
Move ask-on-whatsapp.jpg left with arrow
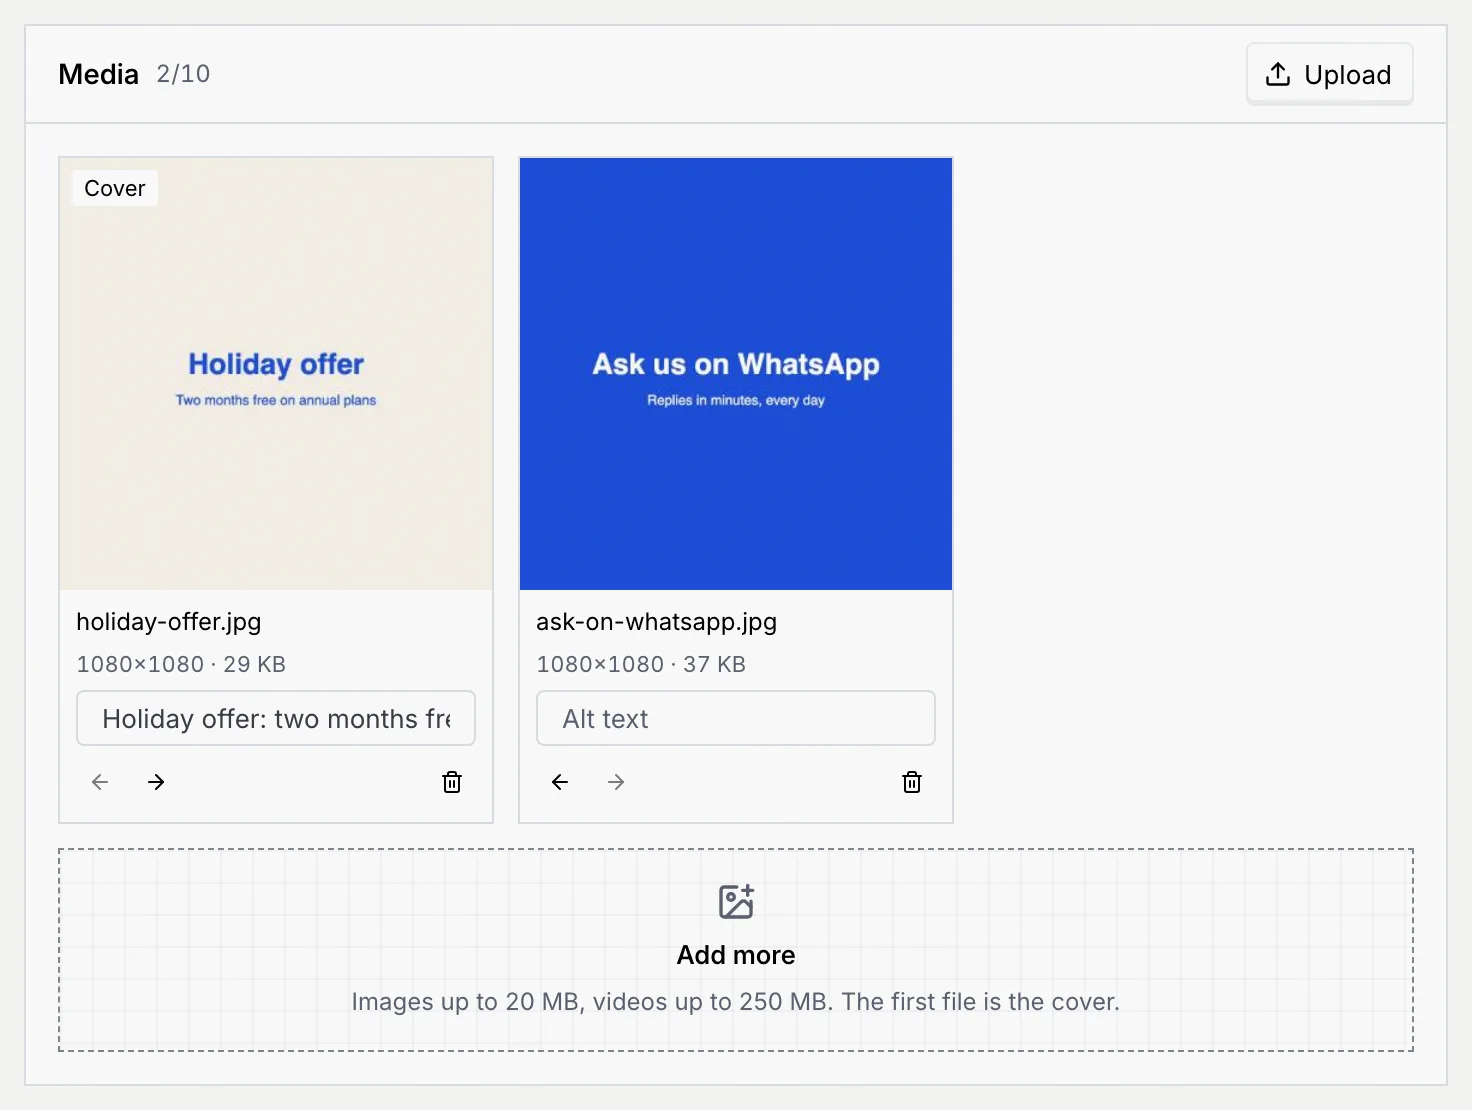pos(560,782)
